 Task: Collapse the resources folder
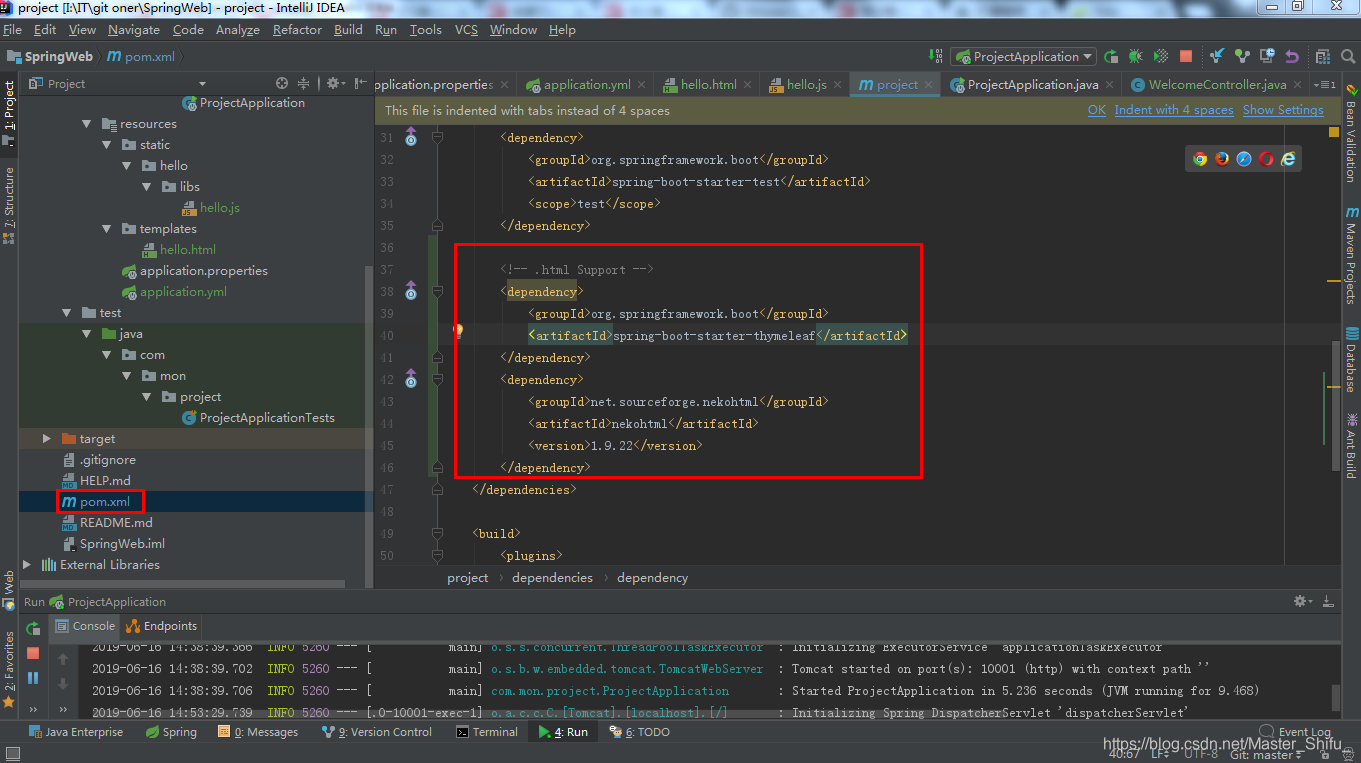(87, 124)
